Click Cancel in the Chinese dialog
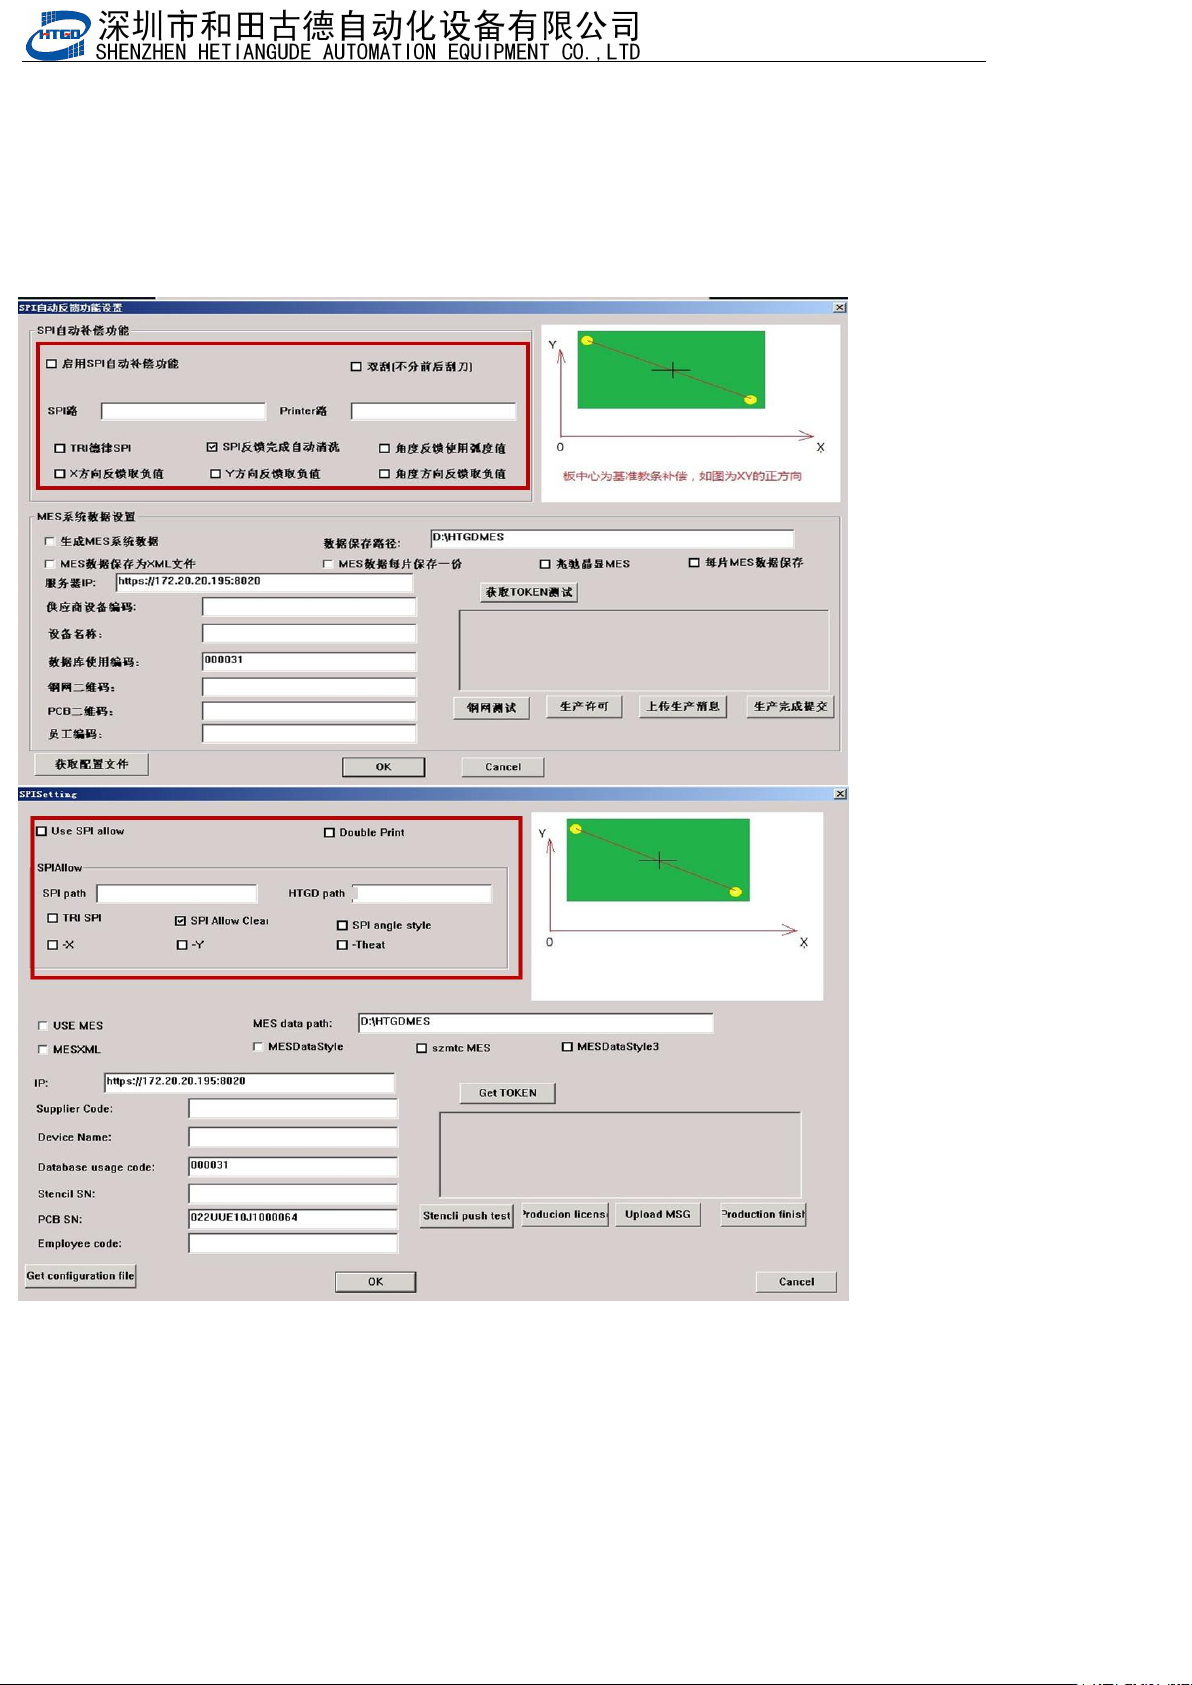Image resolution: width=1192 pixels, height=1685 pixels. [503, 767]
